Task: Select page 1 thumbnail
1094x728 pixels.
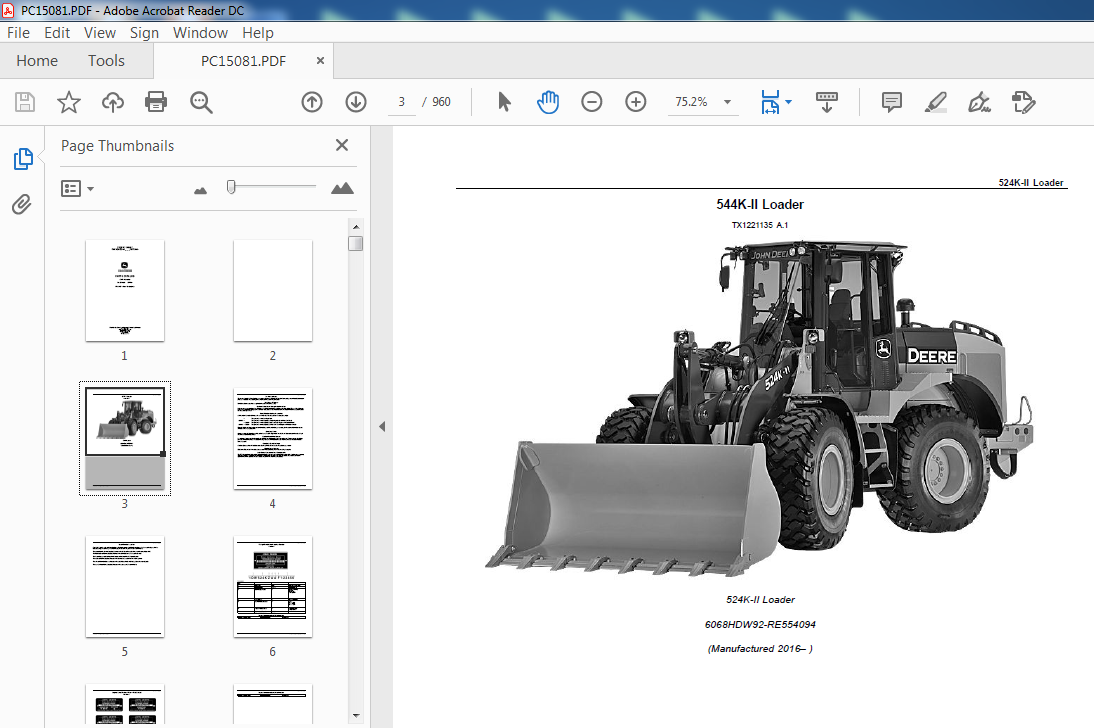Action: pos(125,290)
